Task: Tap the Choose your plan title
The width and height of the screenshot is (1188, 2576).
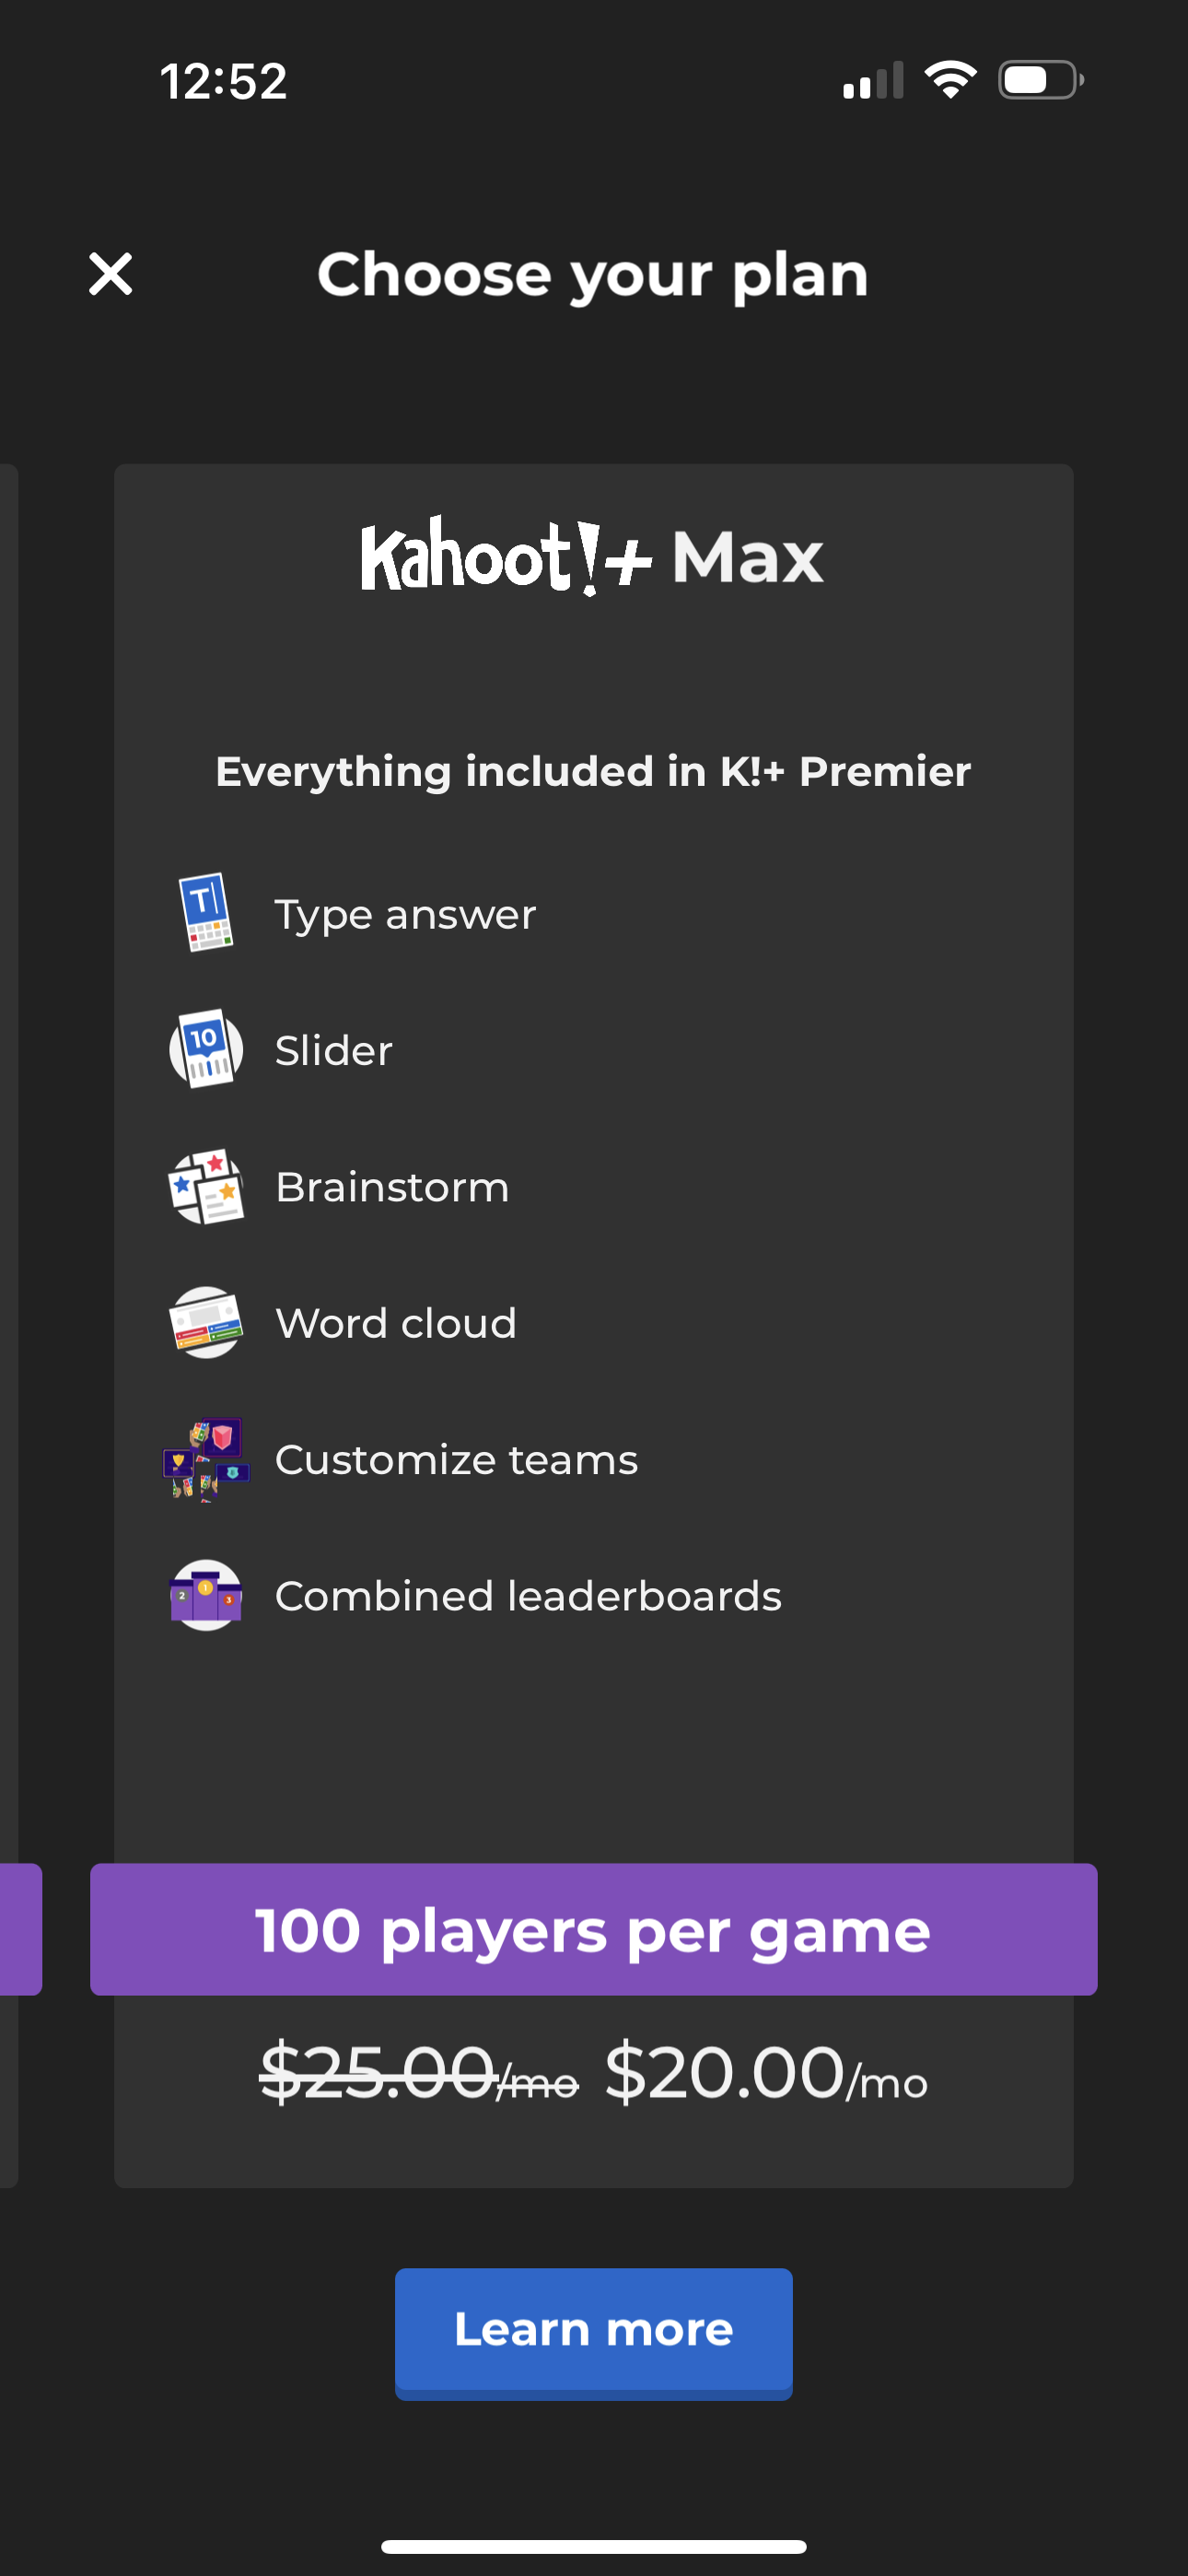Action: click(594, 273)
